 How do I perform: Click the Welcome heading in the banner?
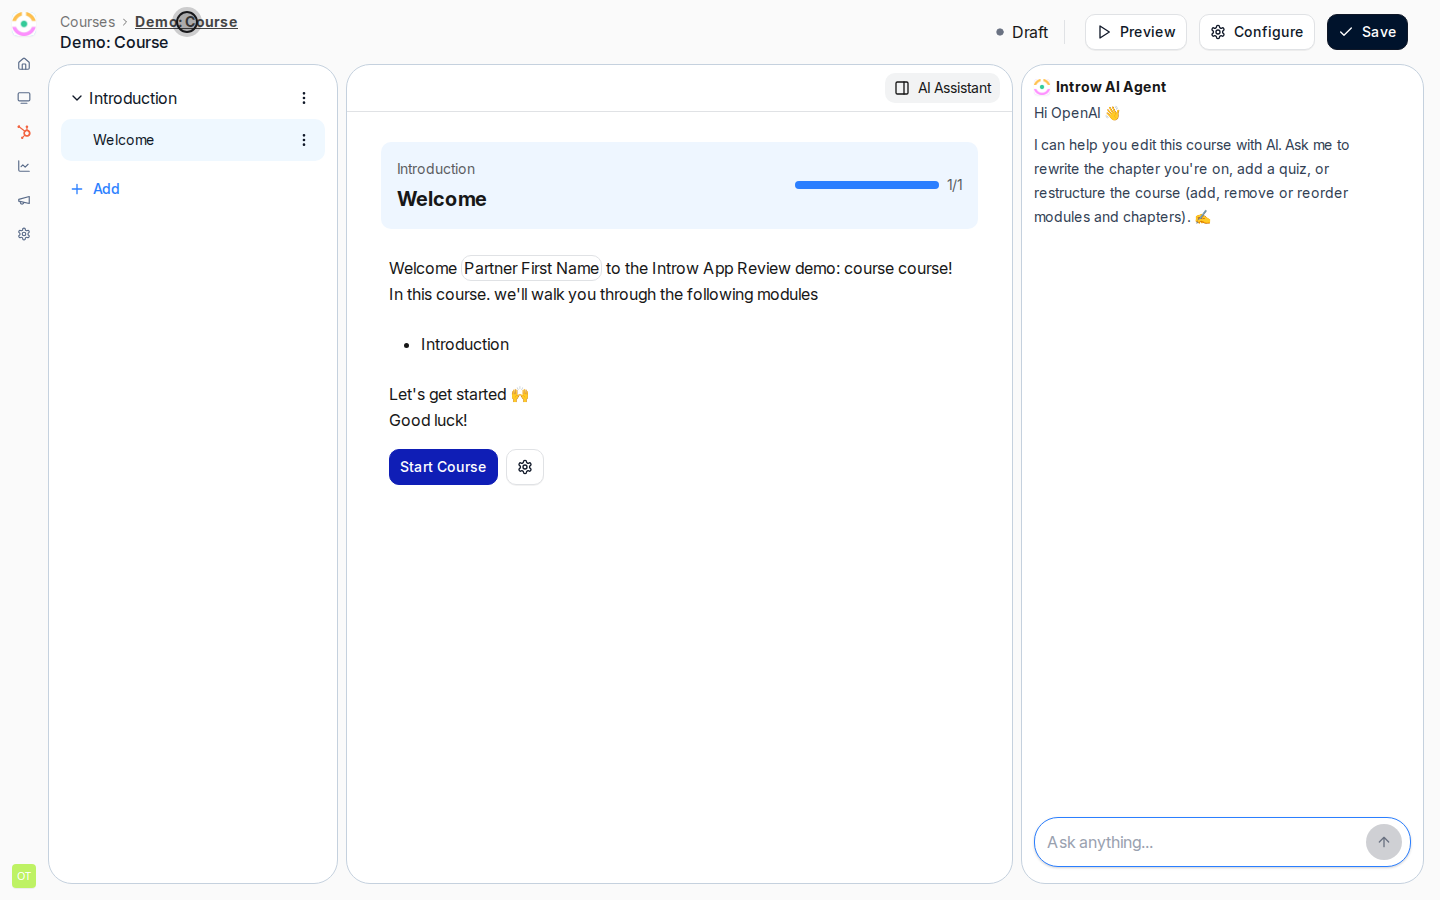coord(442,199)
